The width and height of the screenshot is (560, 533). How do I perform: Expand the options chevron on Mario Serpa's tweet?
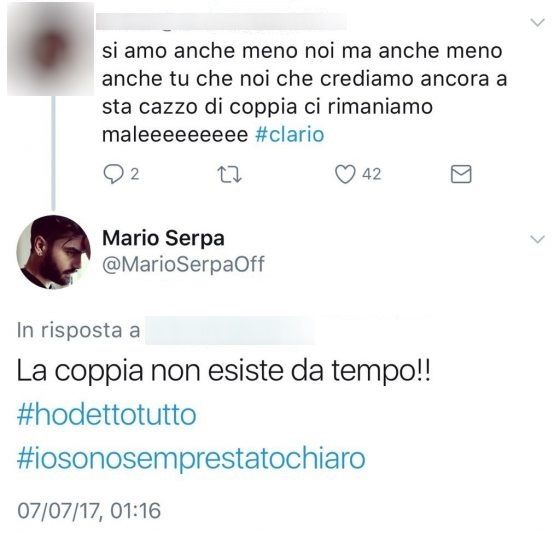pyautogui.click(x=538, y=239)
